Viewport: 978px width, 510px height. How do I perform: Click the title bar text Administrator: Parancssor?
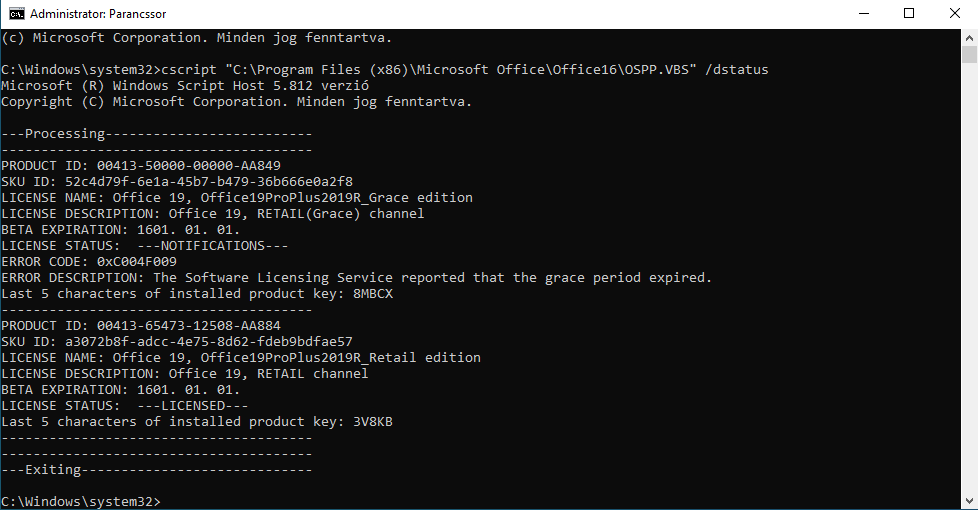pyautogui.click(x=98, y=14)
